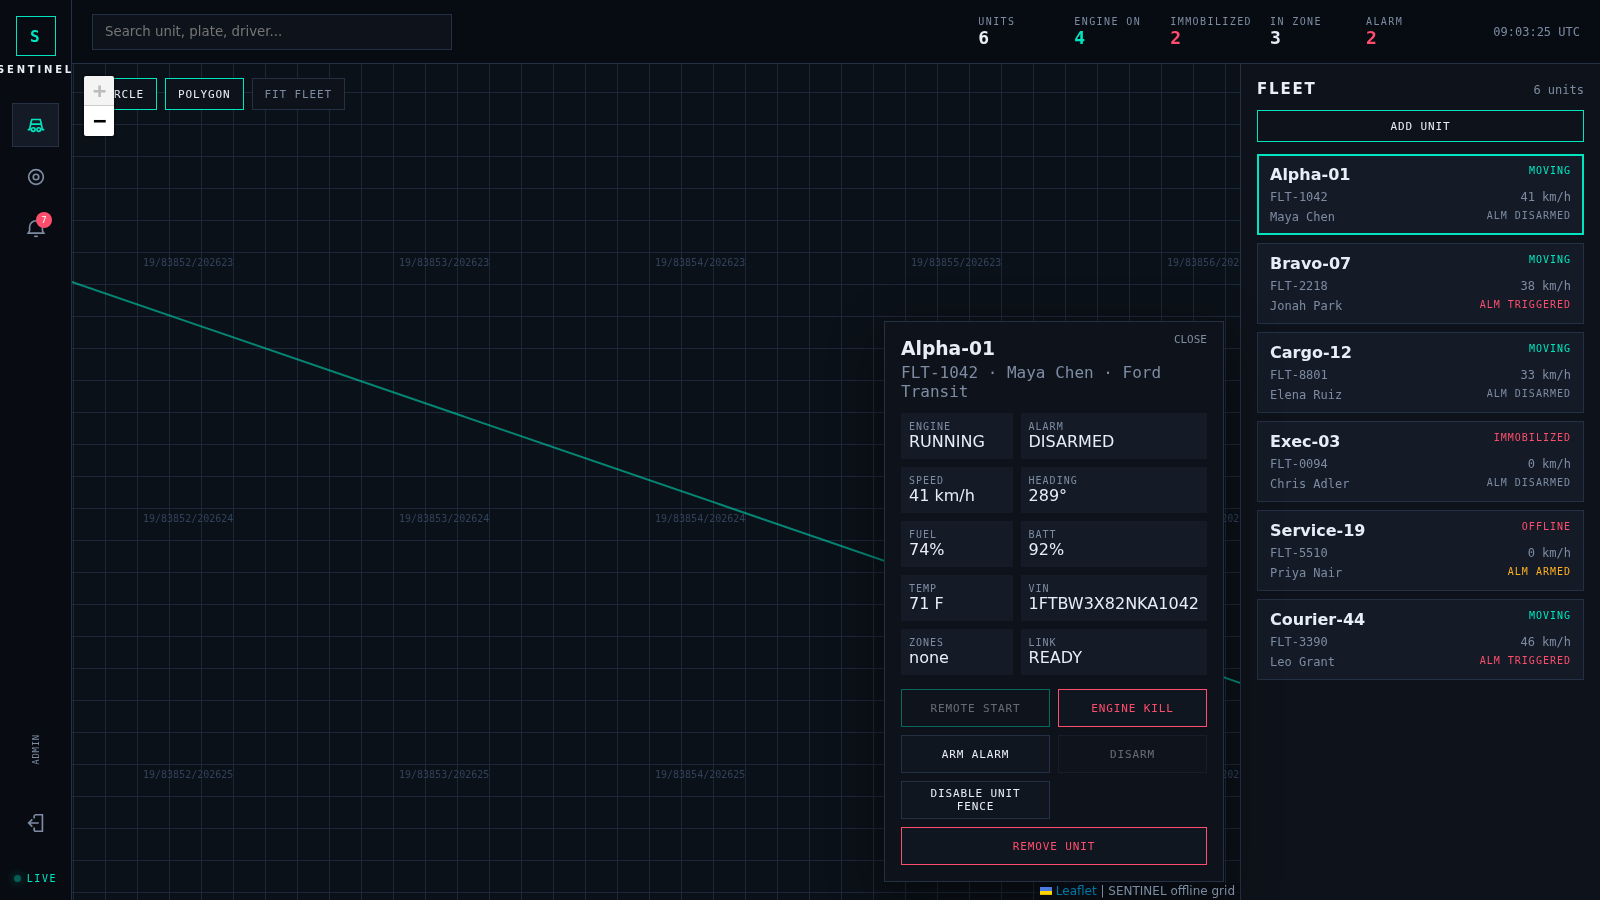Select the Courier-44 fleet card
1600x900 pixels.
click(1420, 639)
